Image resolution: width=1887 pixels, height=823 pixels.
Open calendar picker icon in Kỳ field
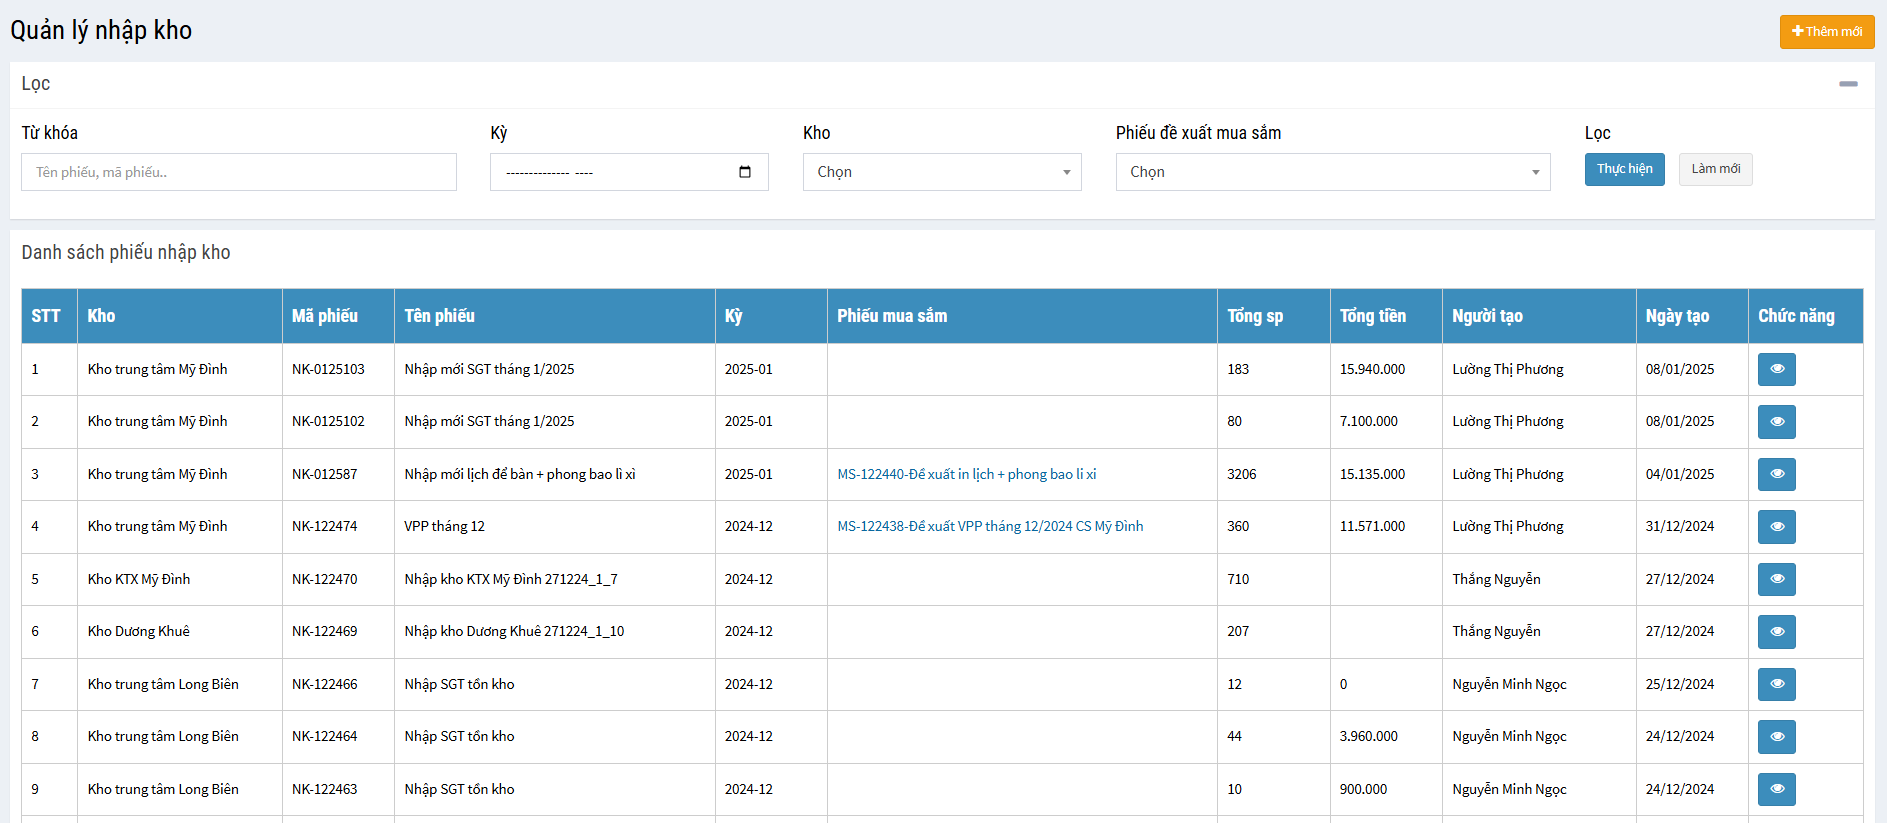pyautogui.click(x=744, y=172)
